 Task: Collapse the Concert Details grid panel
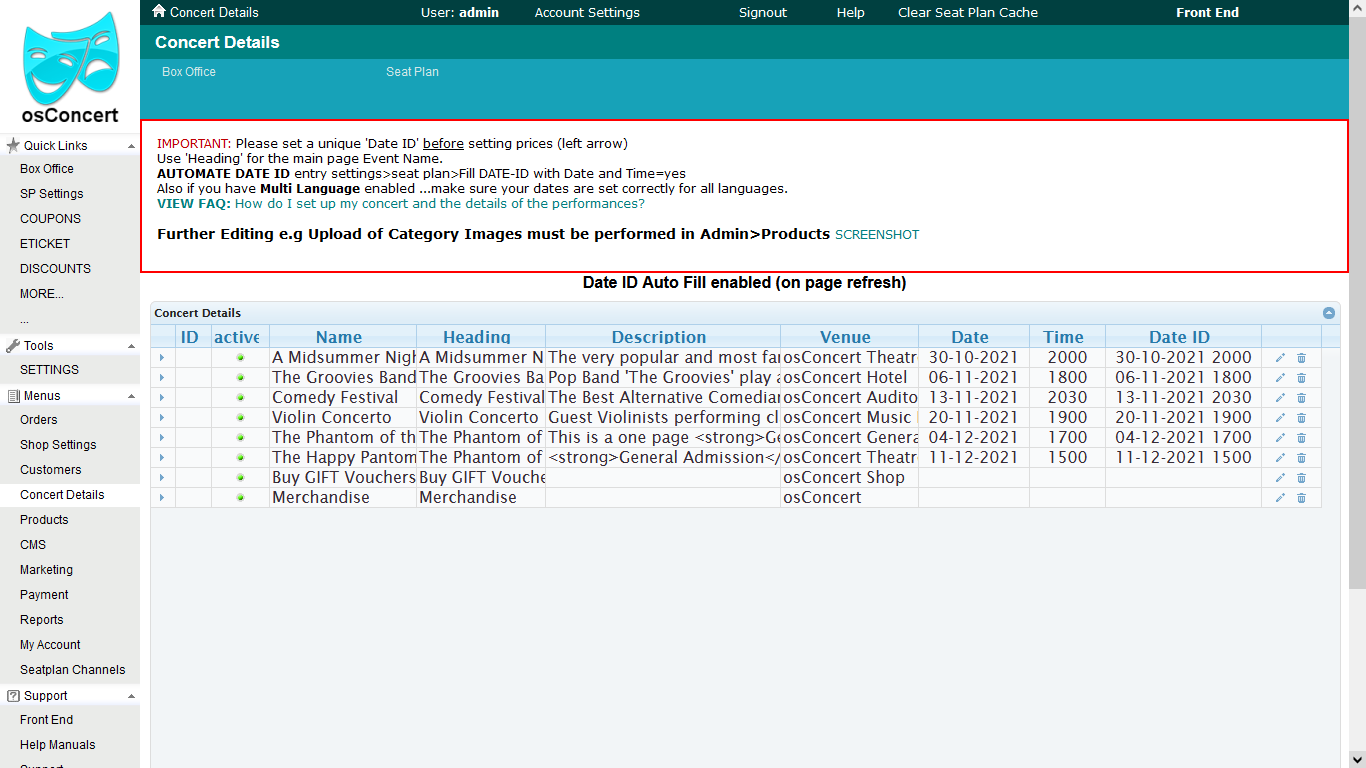click(1328, 313)
